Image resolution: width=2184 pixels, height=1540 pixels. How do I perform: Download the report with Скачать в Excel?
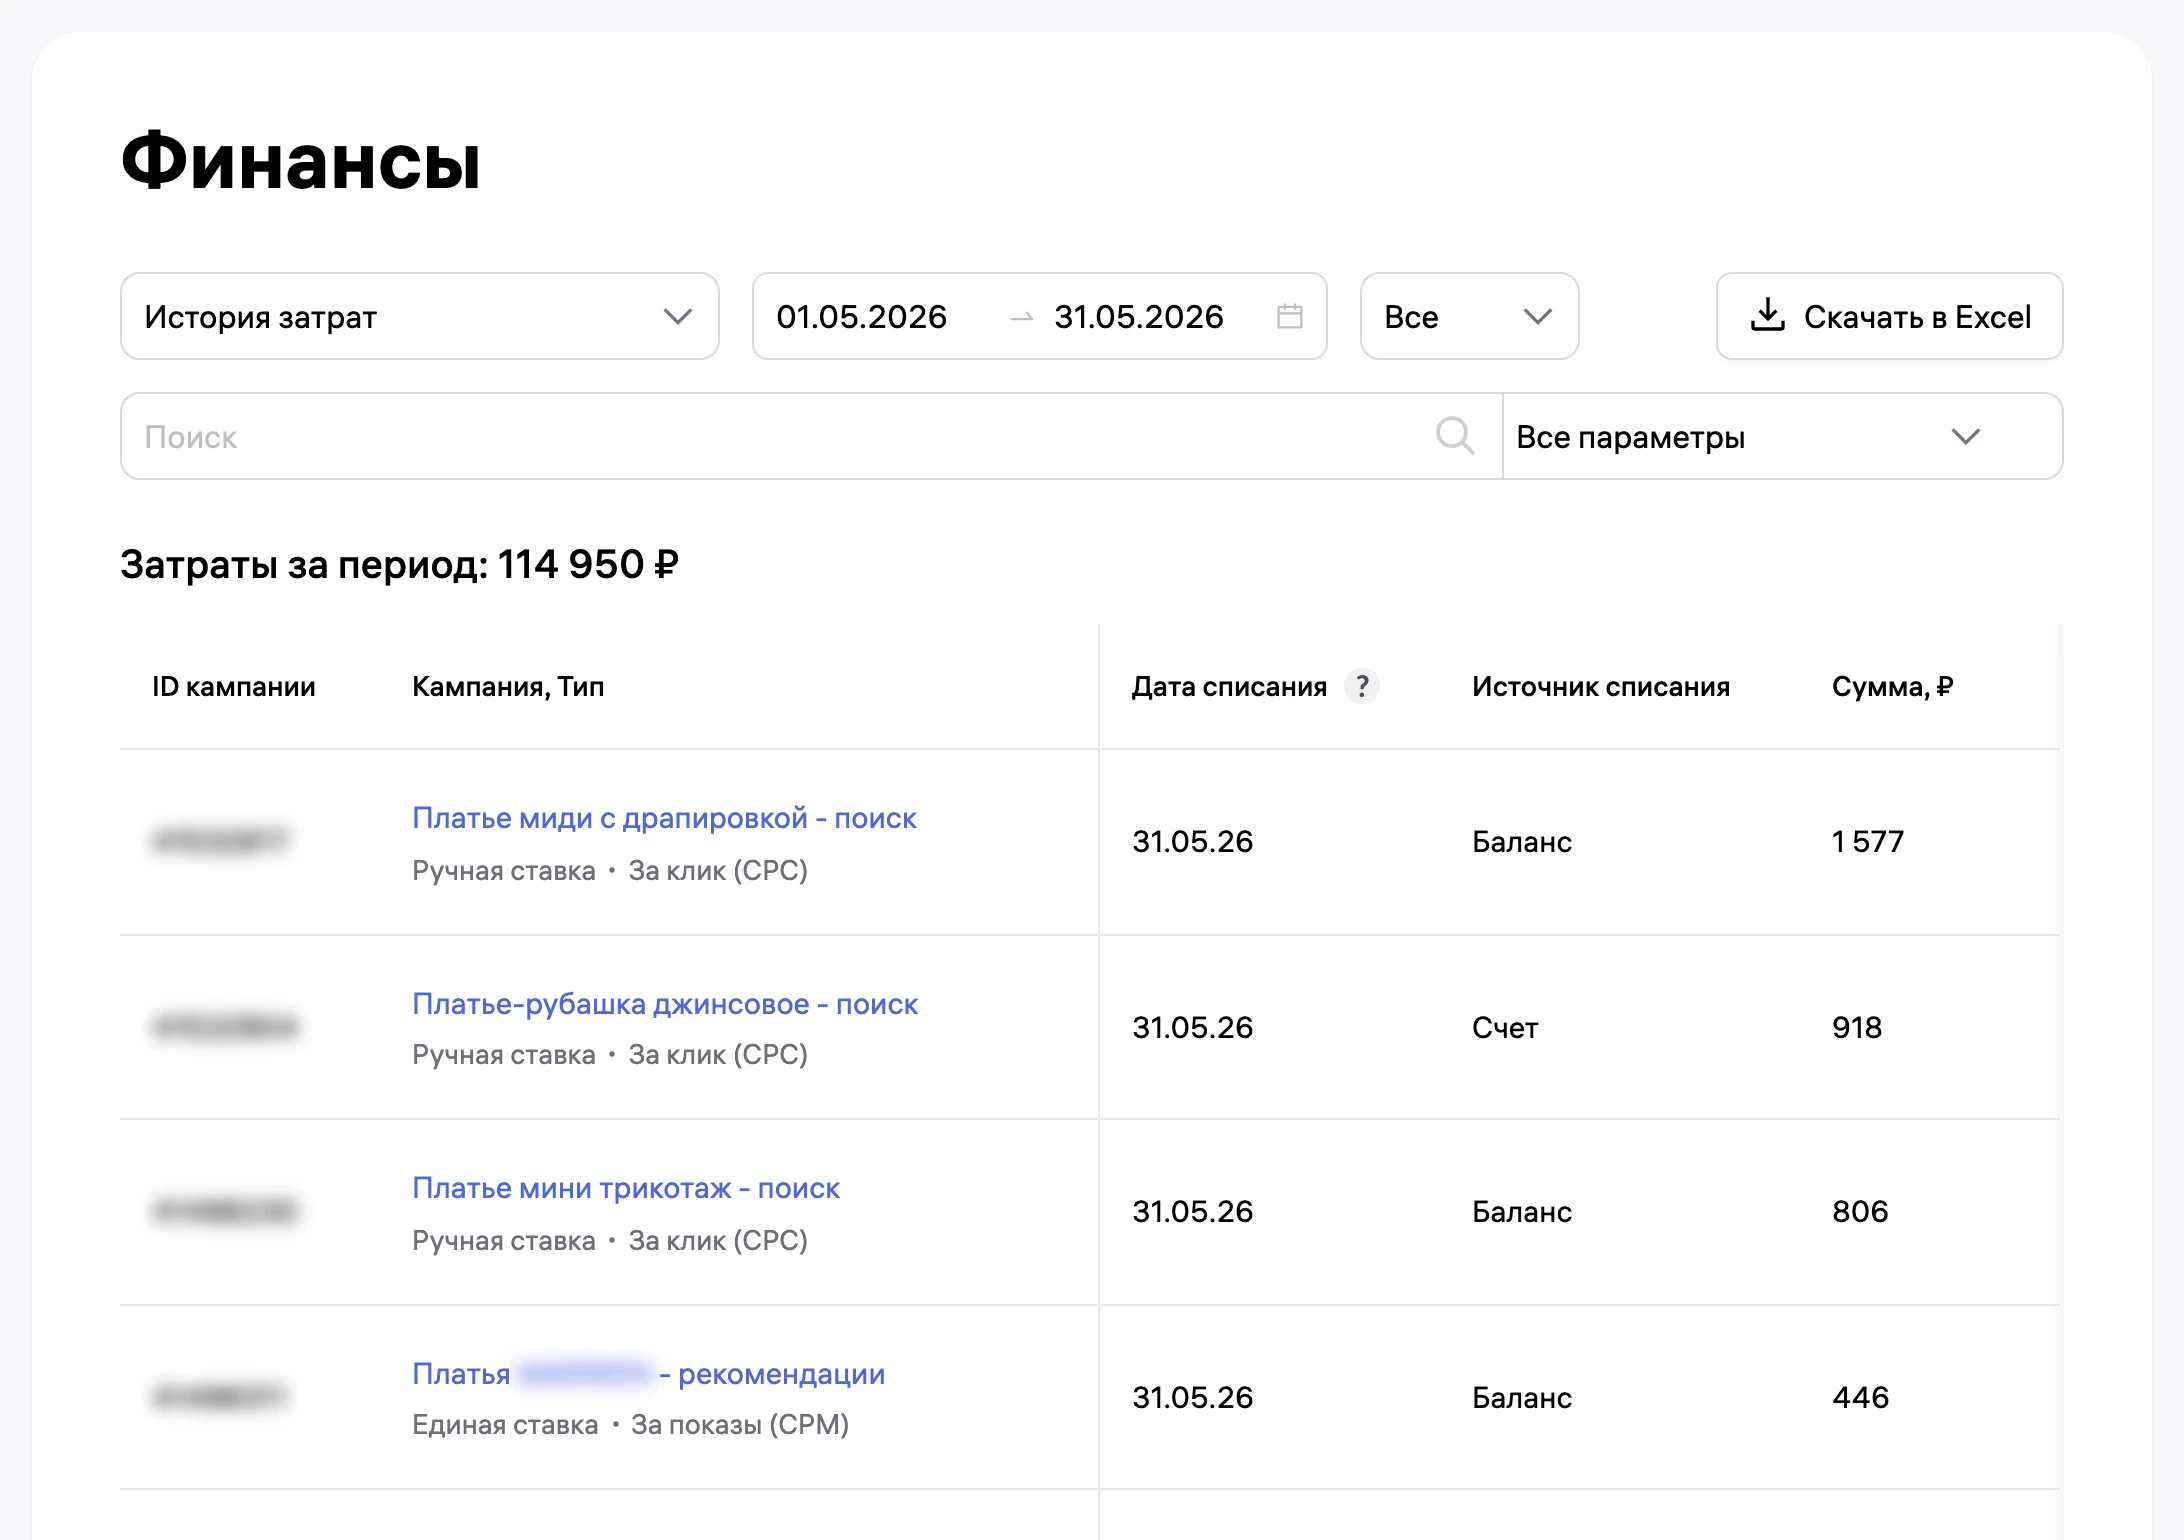1889,316
